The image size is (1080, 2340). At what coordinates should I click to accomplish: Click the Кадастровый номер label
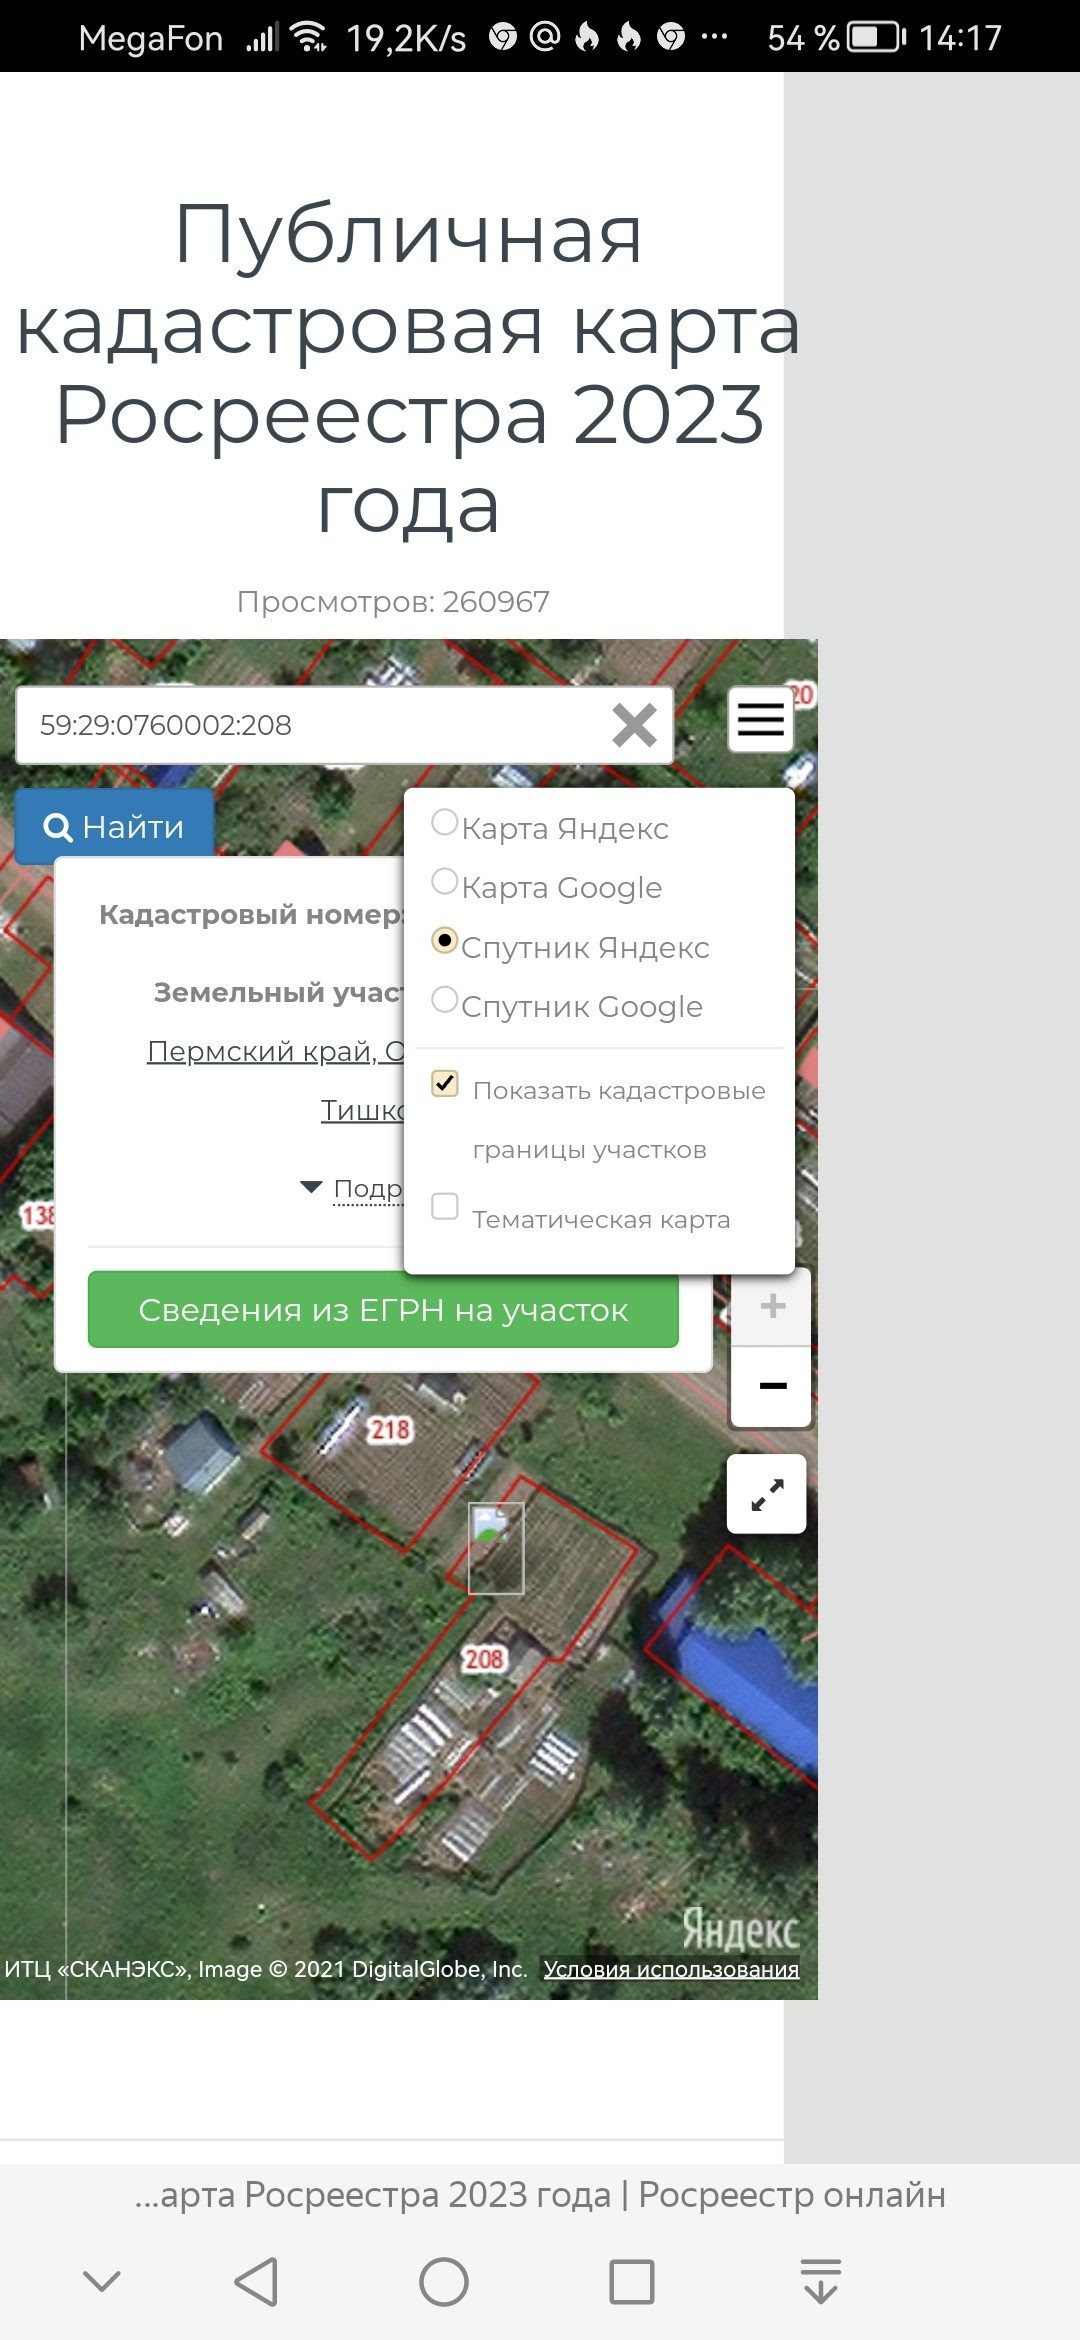(x=251, y=914)
